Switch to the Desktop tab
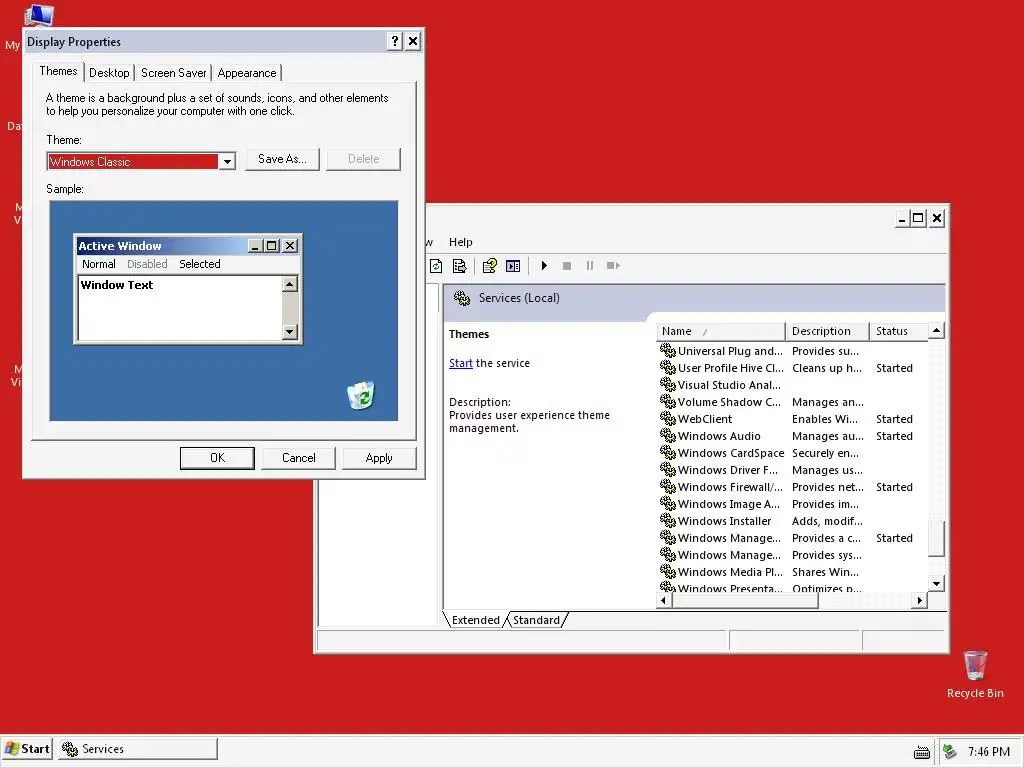Viewport: 1024px width, 768px height. click(109, 73)
